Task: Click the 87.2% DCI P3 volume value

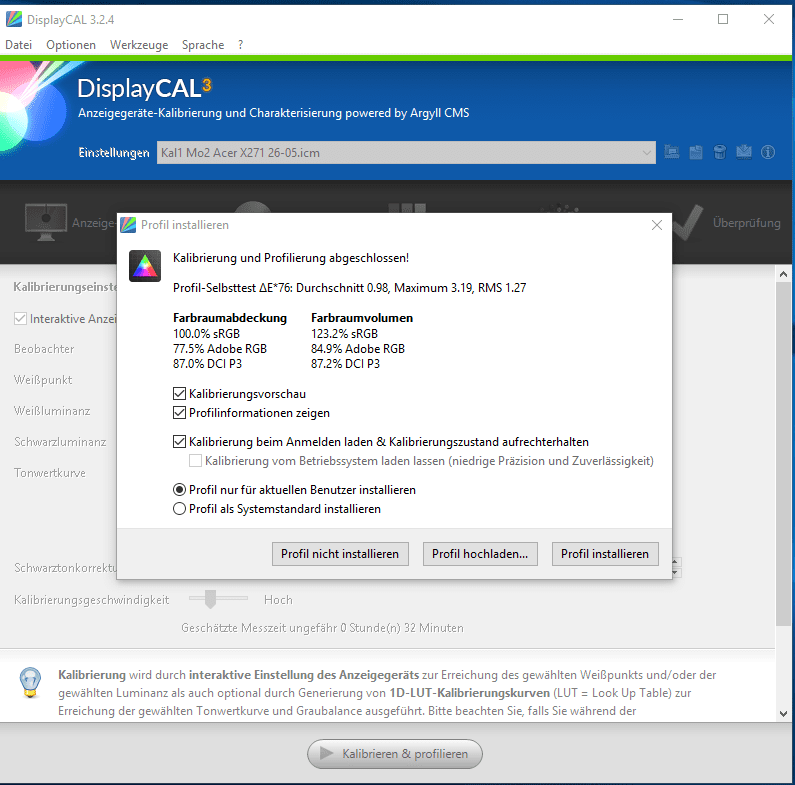Action: coord(345,364)
